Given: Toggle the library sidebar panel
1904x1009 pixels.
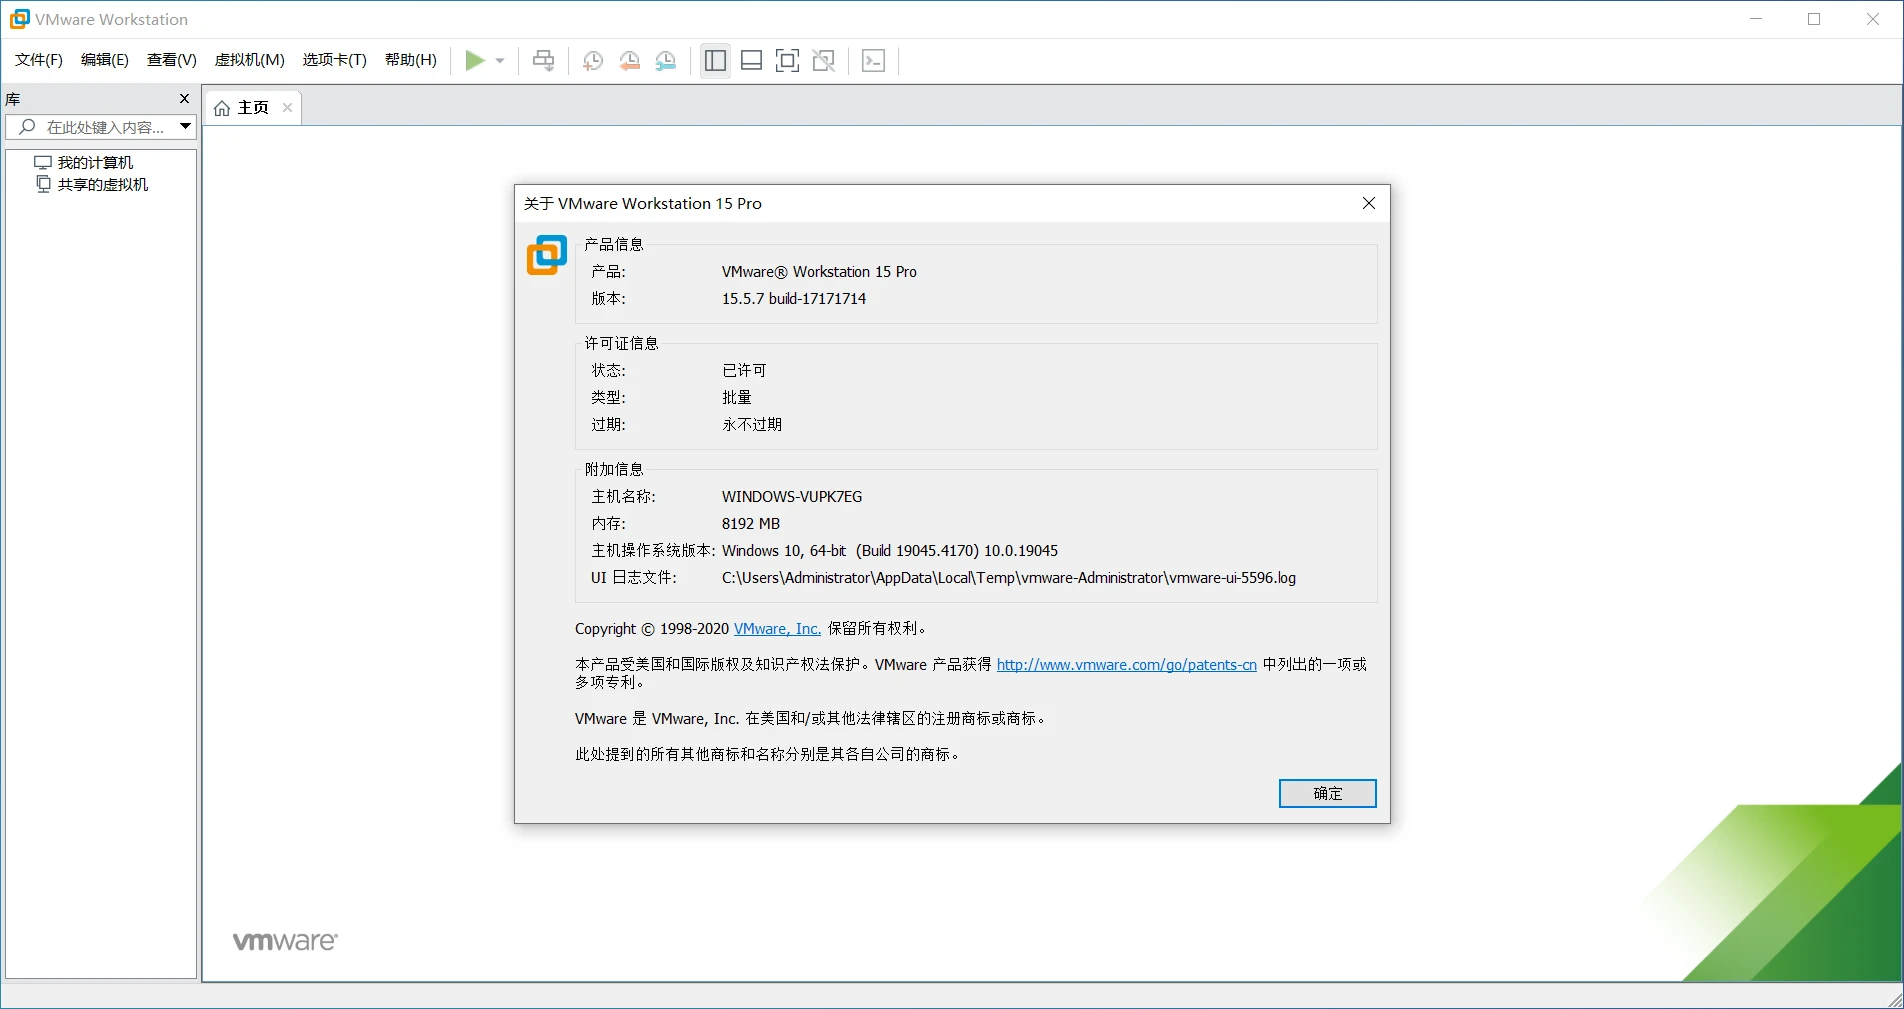Looking at the screenshot, I should point(715,61).
